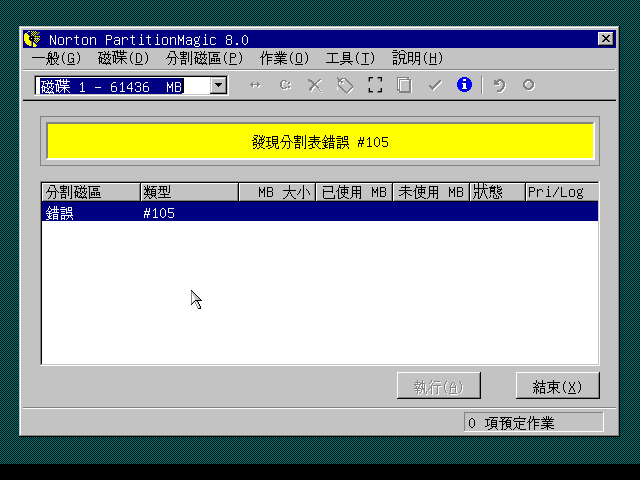This screenshot has width=640, height=480.
Task: Open the 工具(T) menu
Action: tap(350, 58)
